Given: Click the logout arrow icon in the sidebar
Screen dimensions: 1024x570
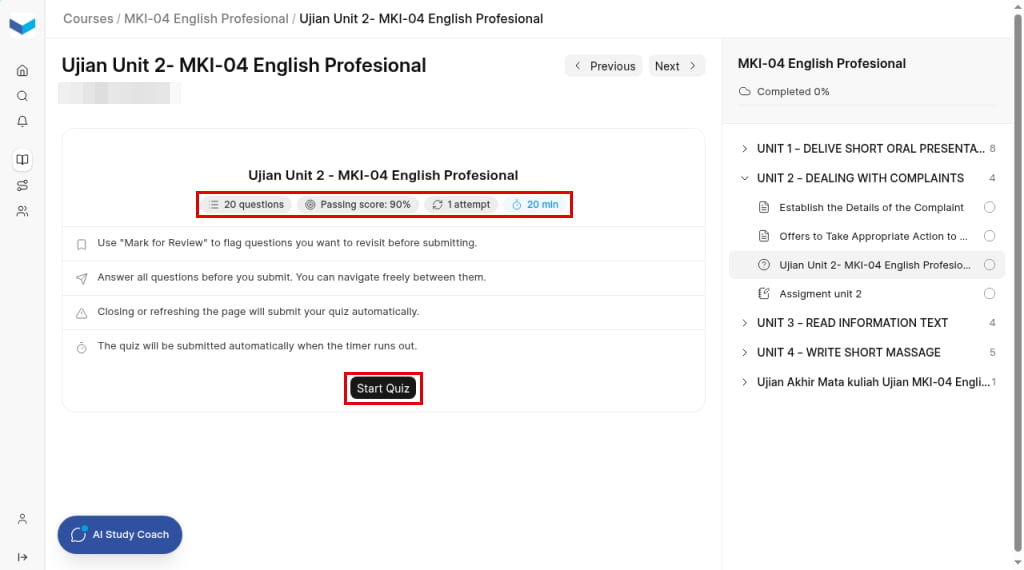Looking at the screenshot, I should tap(22, 557).
